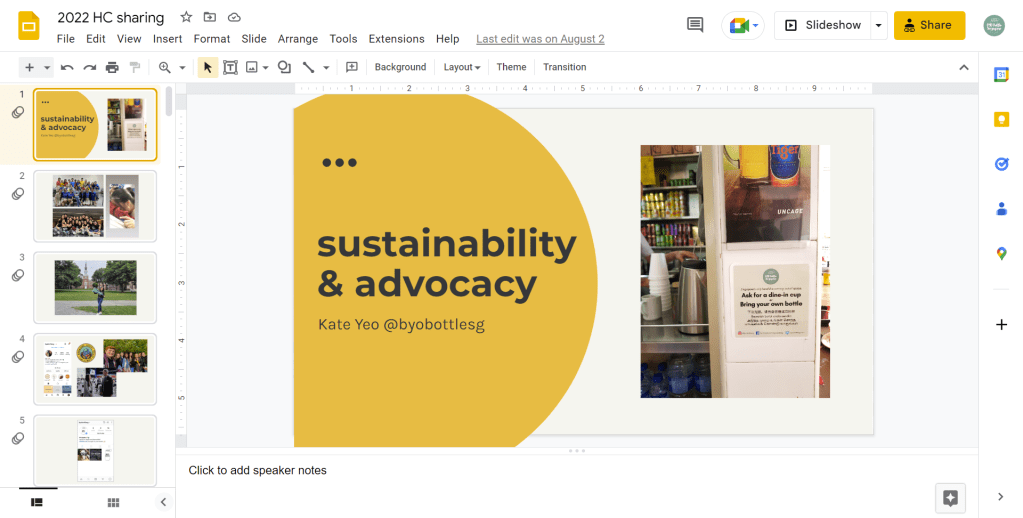
Task: Star the 2022 HC sharing presentation
Action: [x=186, y=17]
